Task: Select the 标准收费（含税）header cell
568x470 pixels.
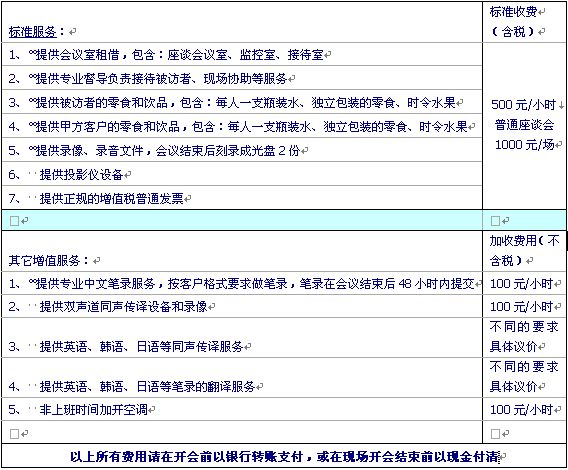Action: pos(524,22)
